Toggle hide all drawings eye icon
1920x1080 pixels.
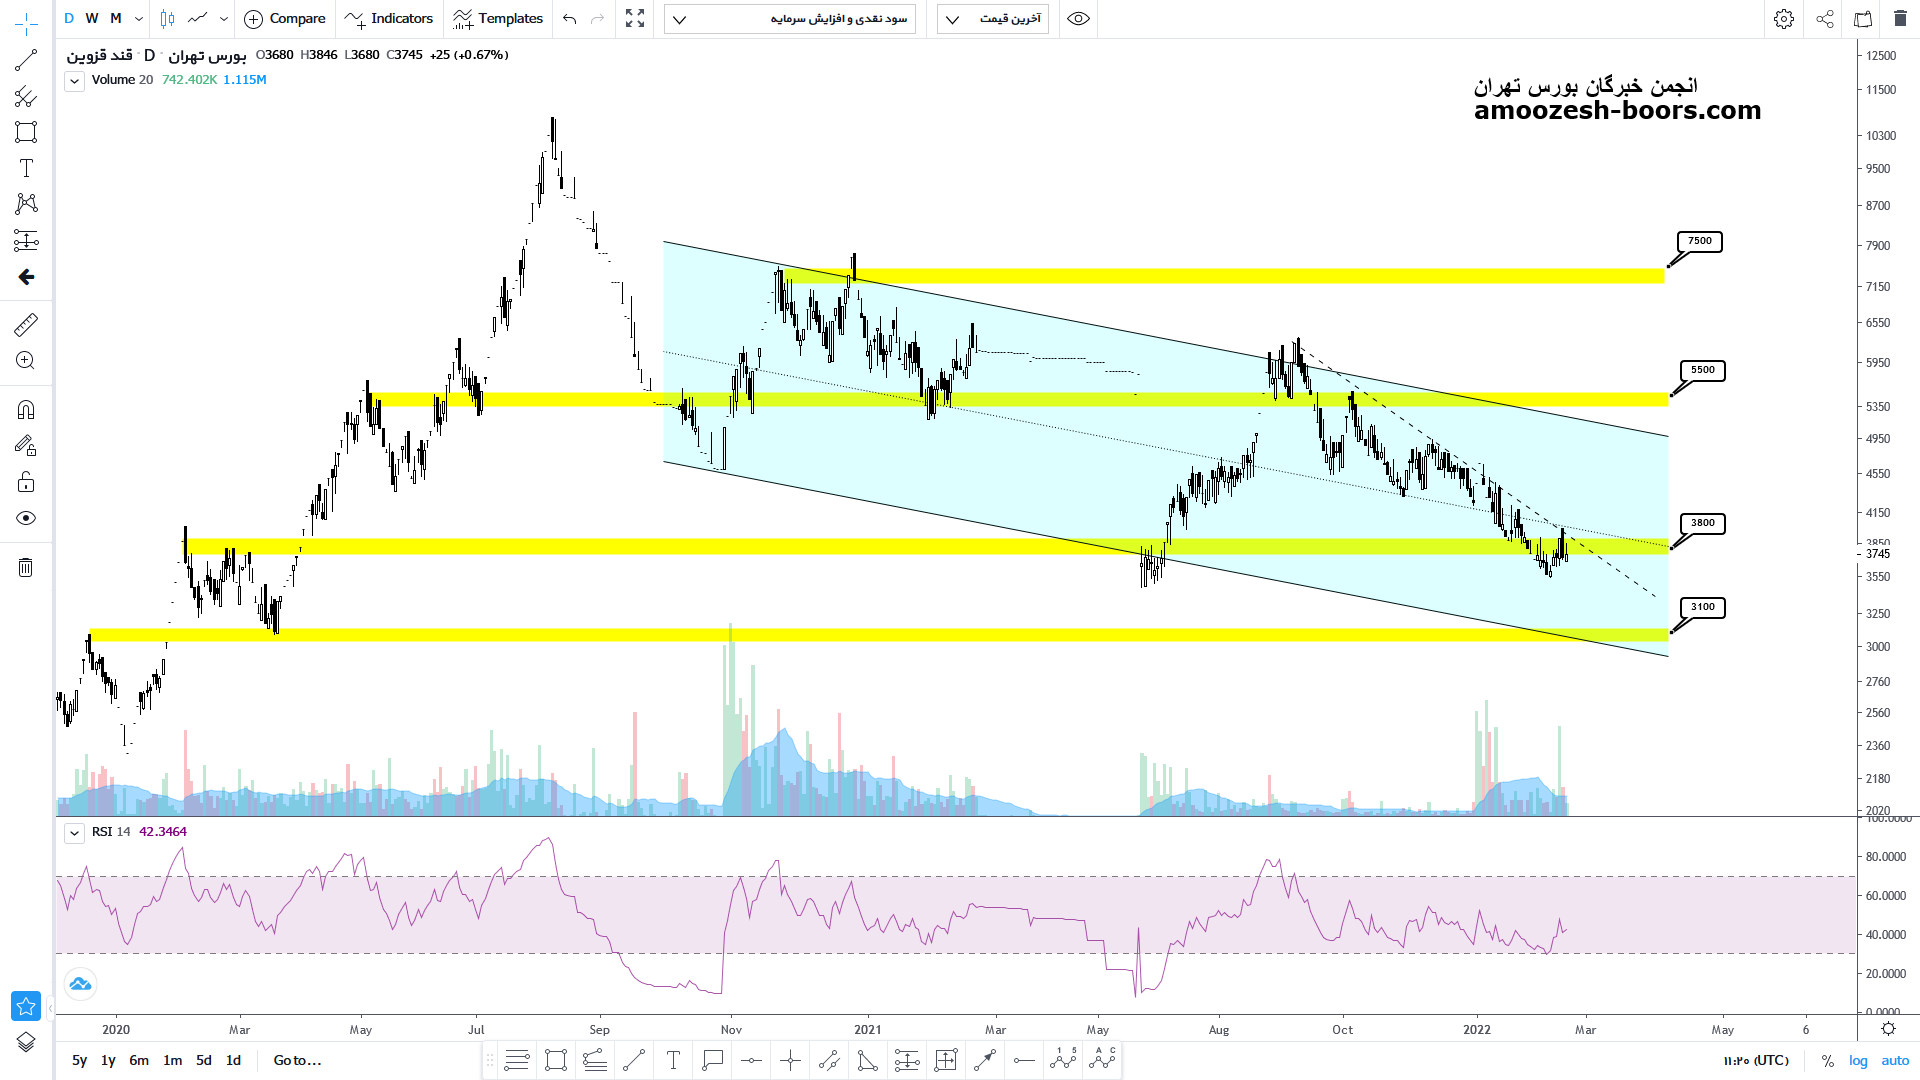click(26, 518)
